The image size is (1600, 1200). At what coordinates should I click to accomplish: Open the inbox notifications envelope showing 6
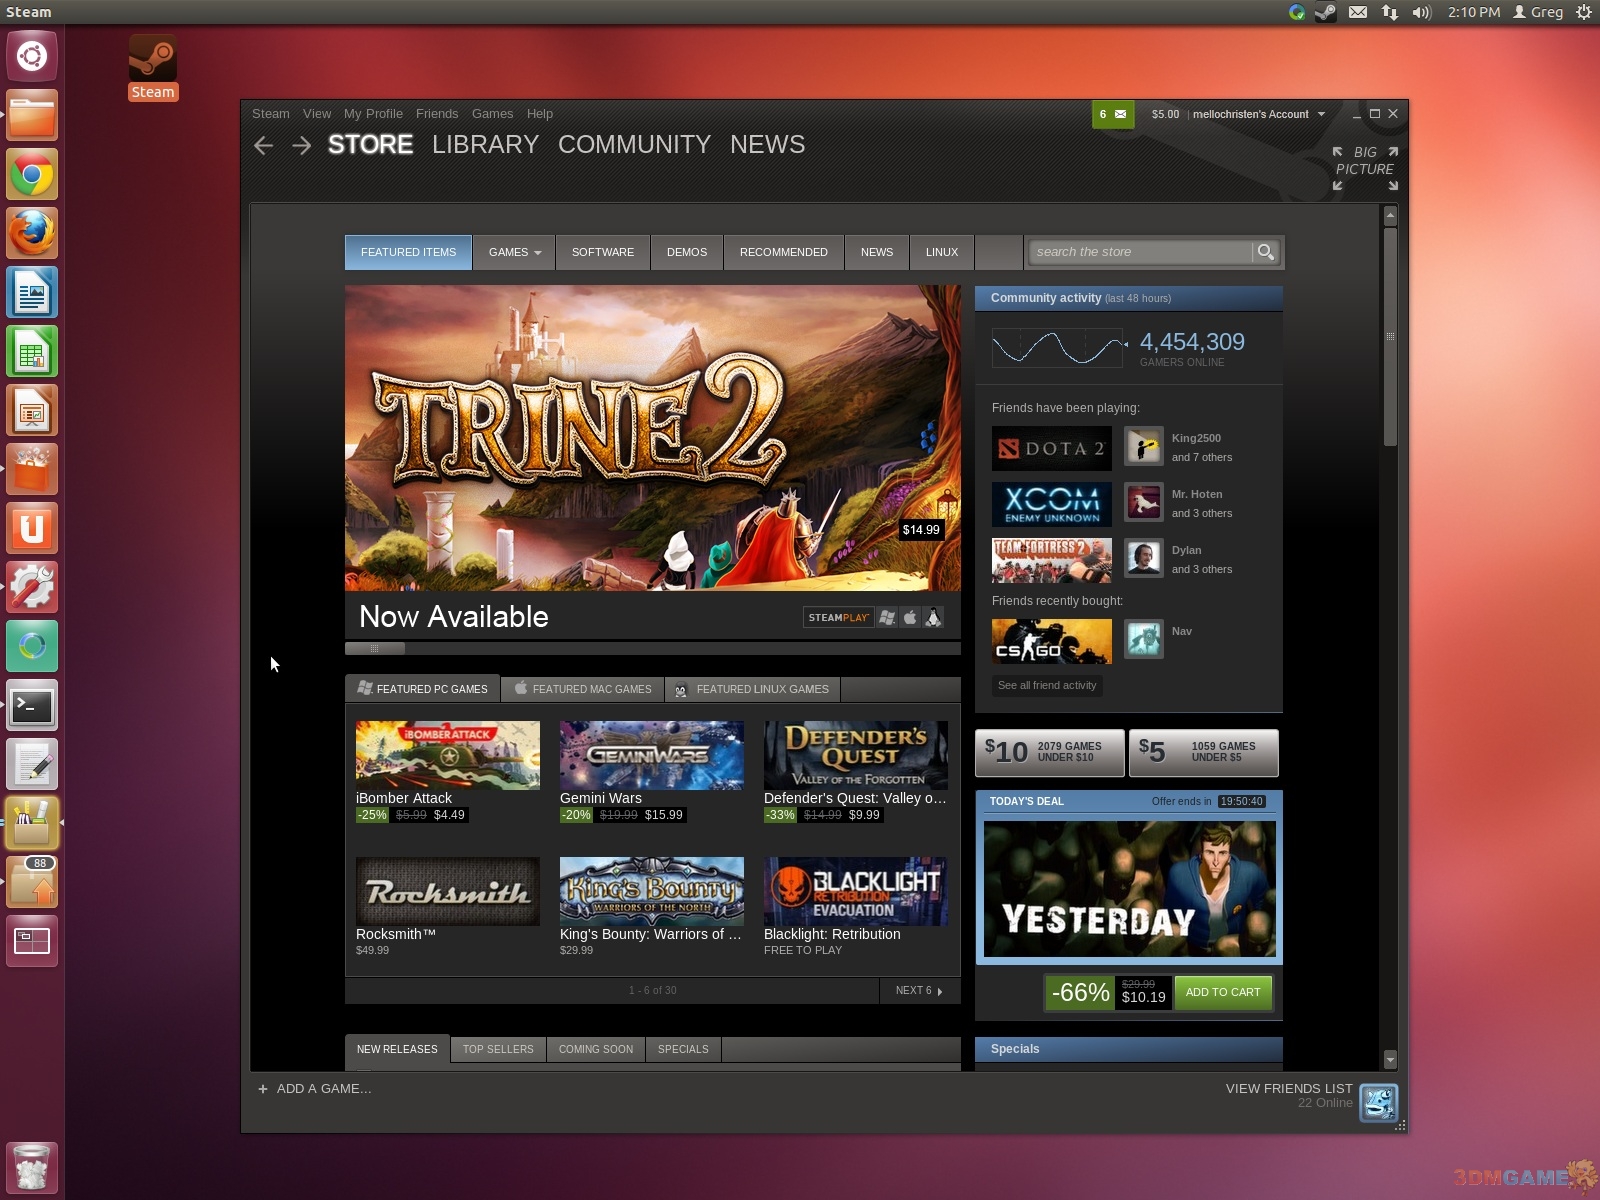1113,114
